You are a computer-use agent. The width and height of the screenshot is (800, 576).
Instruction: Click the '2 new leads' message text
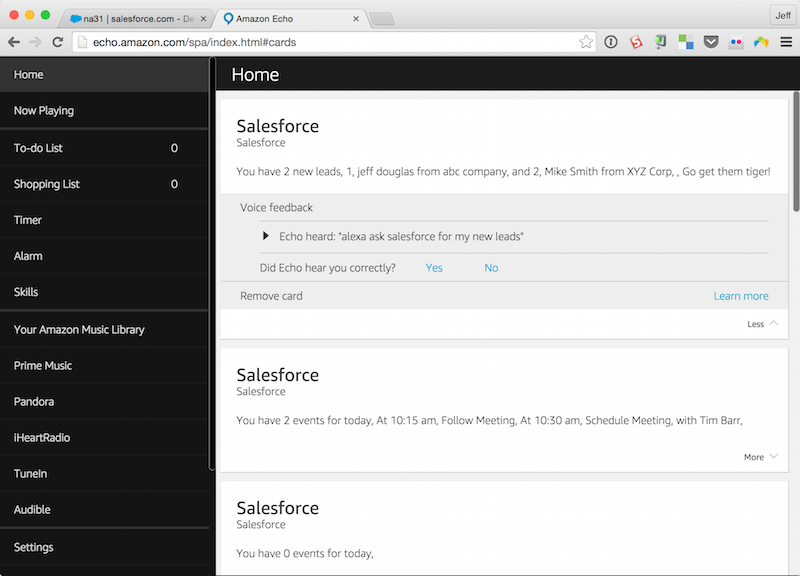pos(503,172)
